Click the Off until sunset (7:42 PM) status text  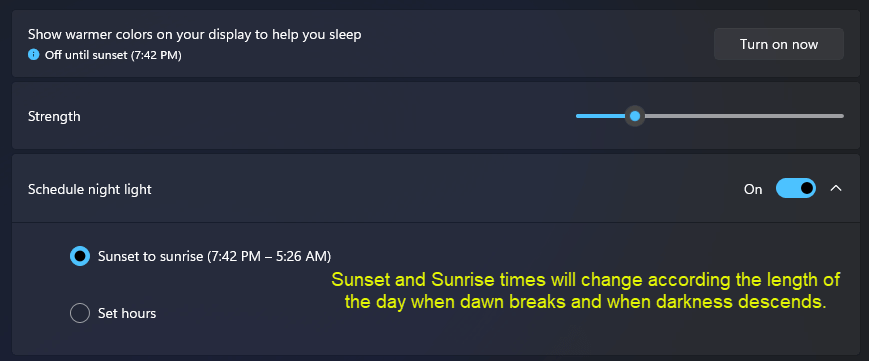click(x=113, y=55)
